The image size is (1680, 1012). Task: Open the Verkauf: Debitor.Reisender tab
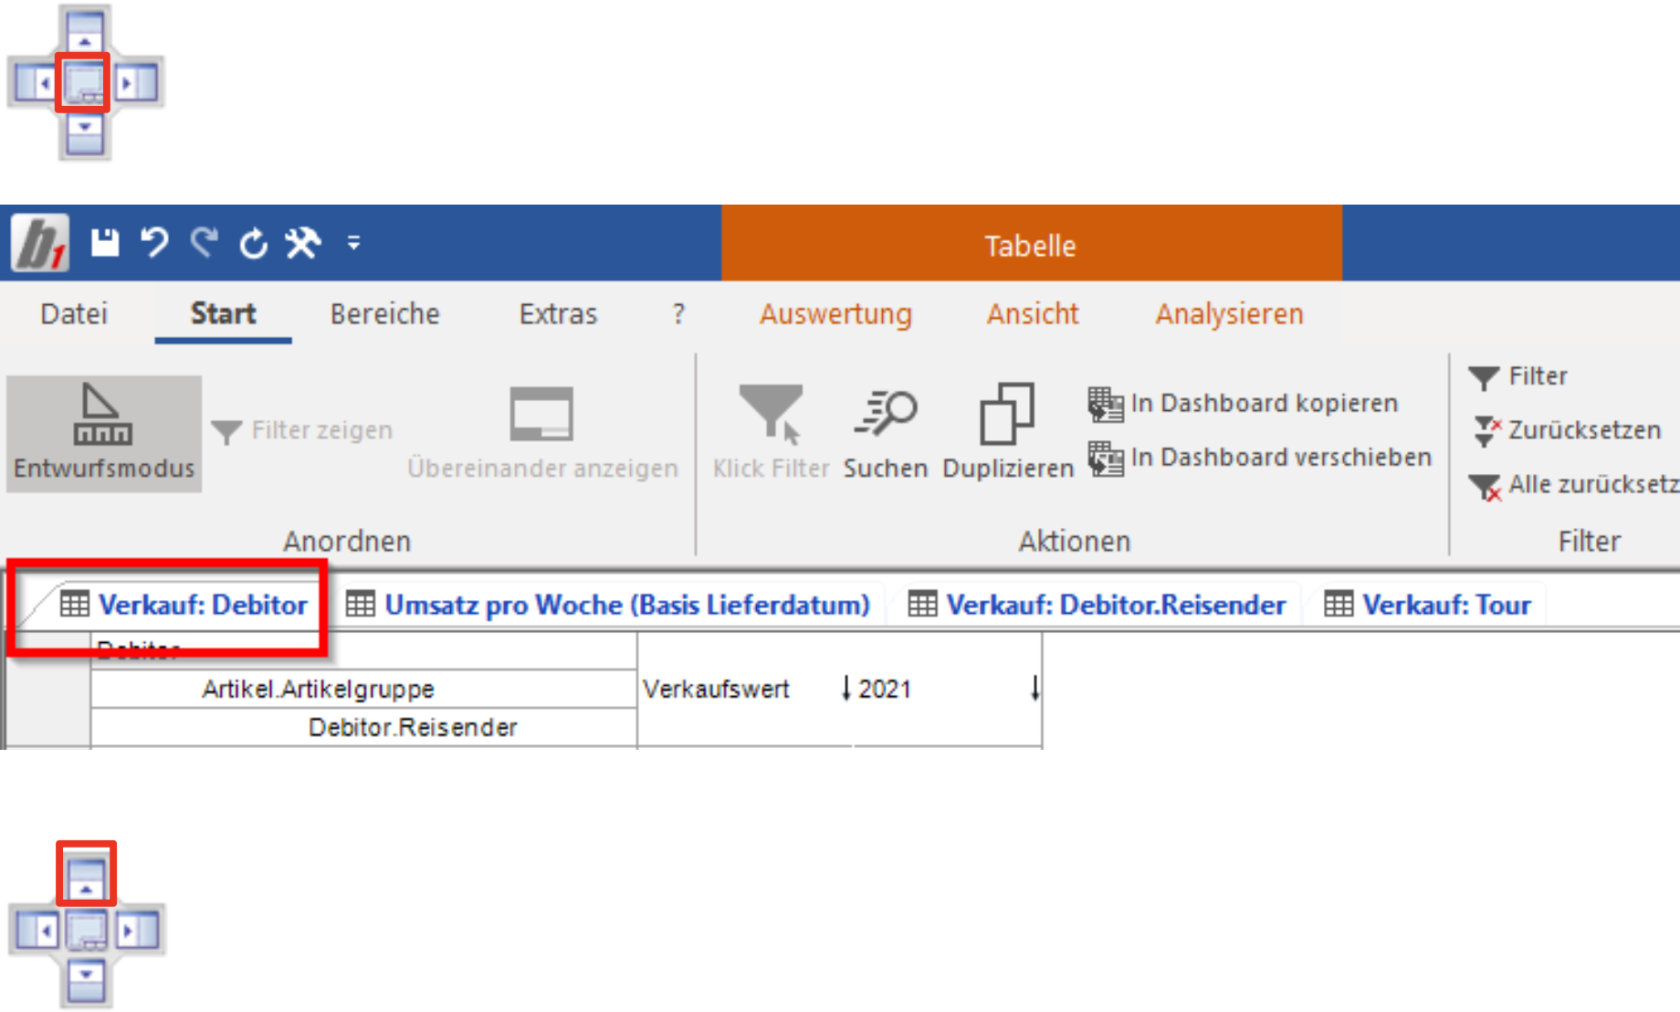point(1097,605)
